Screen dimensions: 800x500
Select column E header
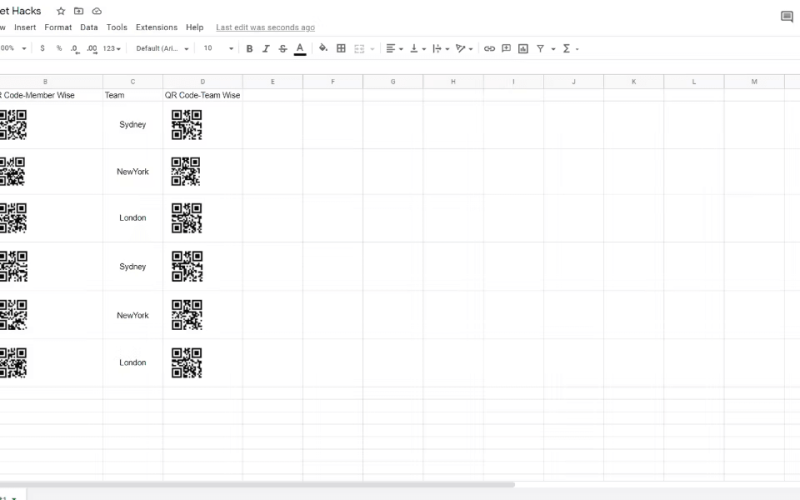click(272, 82)
